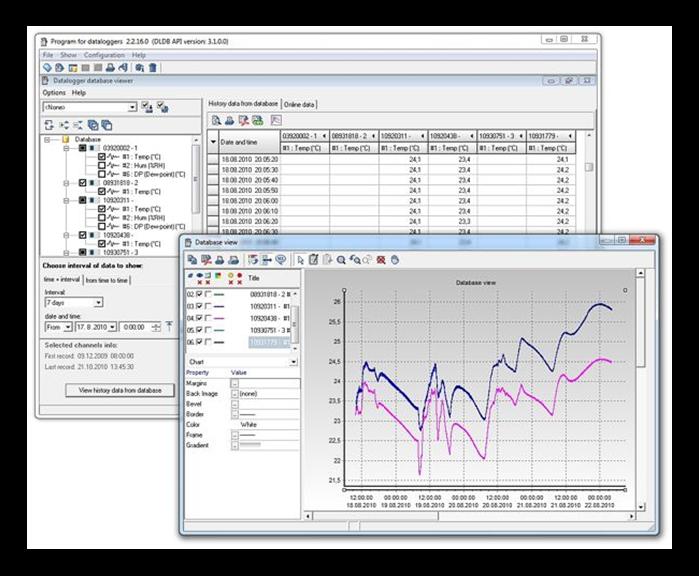The width and height of the screenshot is (699, 576).
Task: Check #2 Hum checkbox under 03920002 - 1
Action: (102, 165)
